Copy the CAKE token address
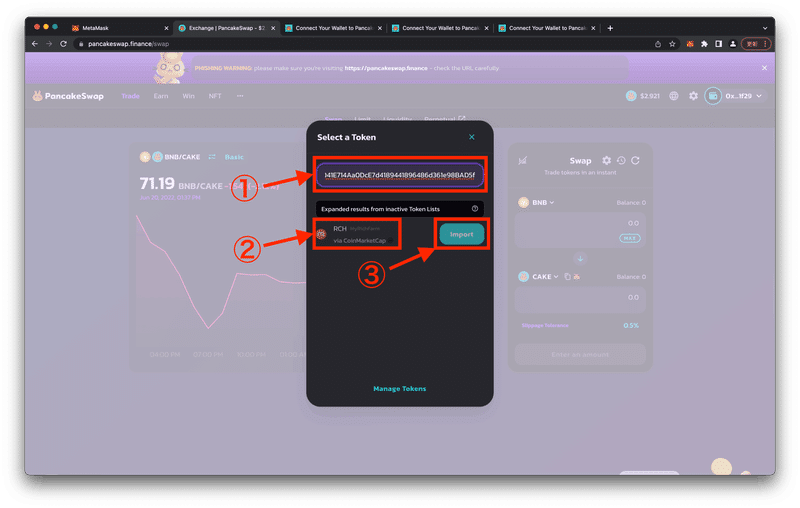This screenshot has width=800, height=508. tap(567, 276)
